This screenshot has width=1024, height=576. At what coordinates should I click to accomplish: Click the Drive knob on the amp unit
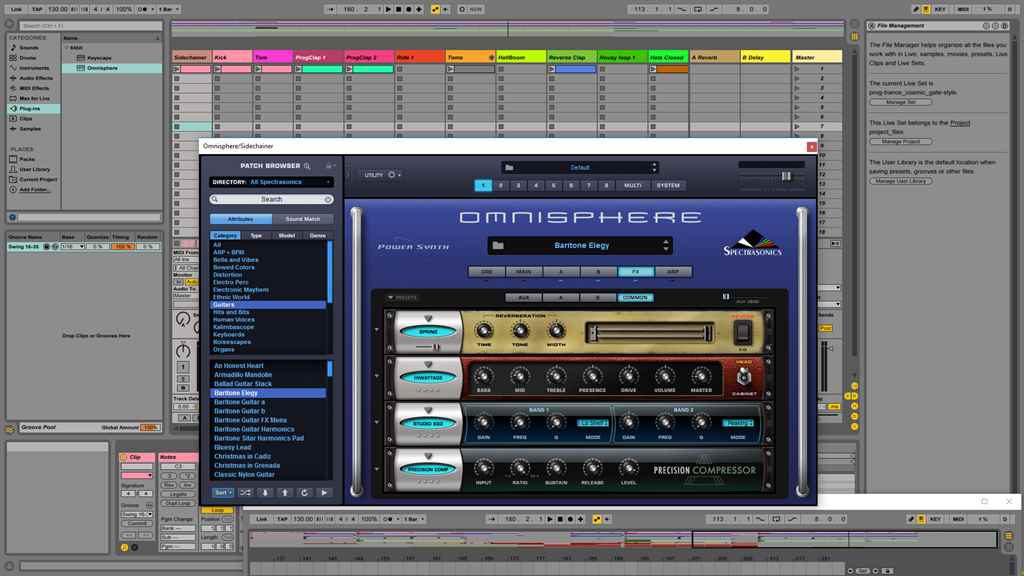628,376
